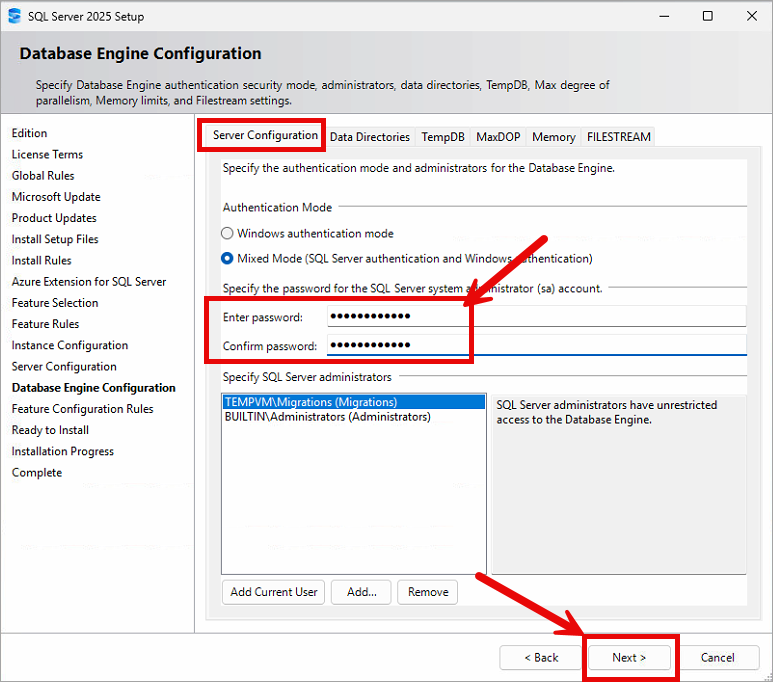Select Windows authentication mode radio button
The height and width of the screenshot is (682, 773).
[x=228, y=233]
